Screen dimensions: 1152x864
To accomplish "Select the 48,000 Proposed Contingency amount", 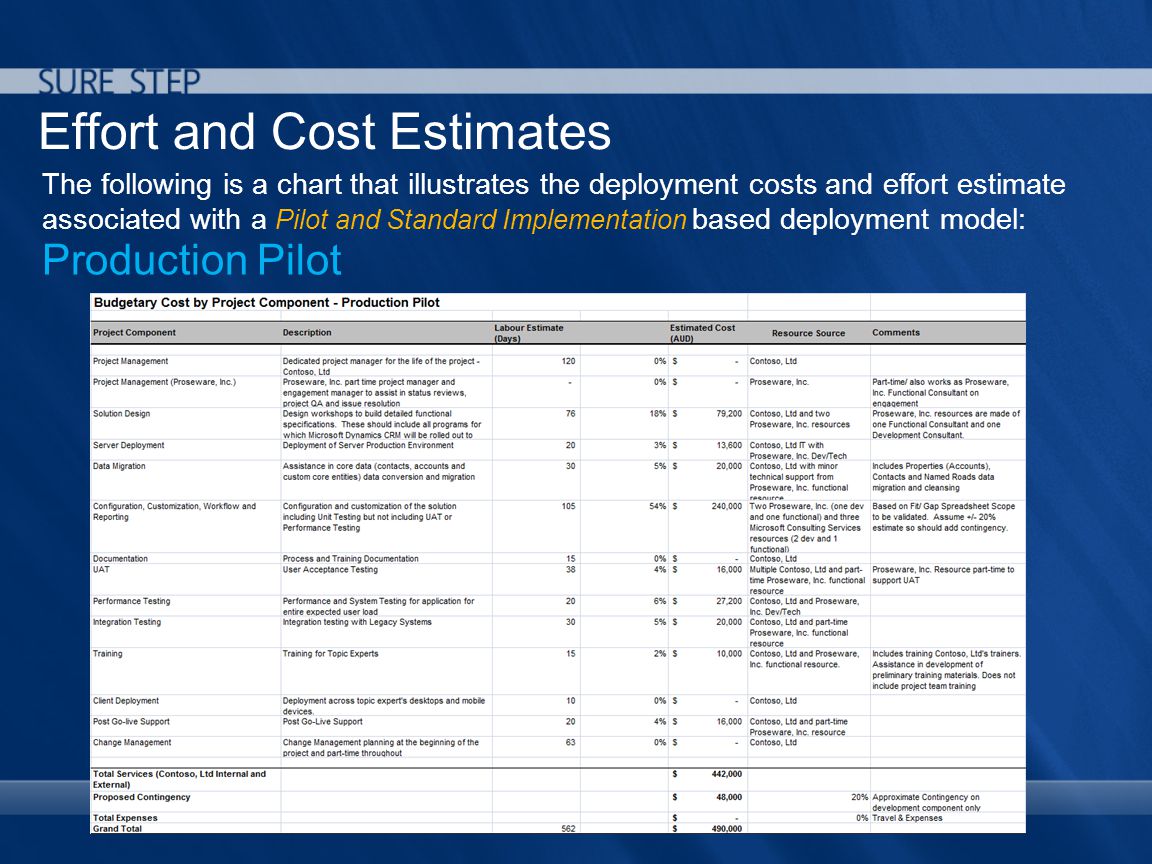I will point(729,797).
